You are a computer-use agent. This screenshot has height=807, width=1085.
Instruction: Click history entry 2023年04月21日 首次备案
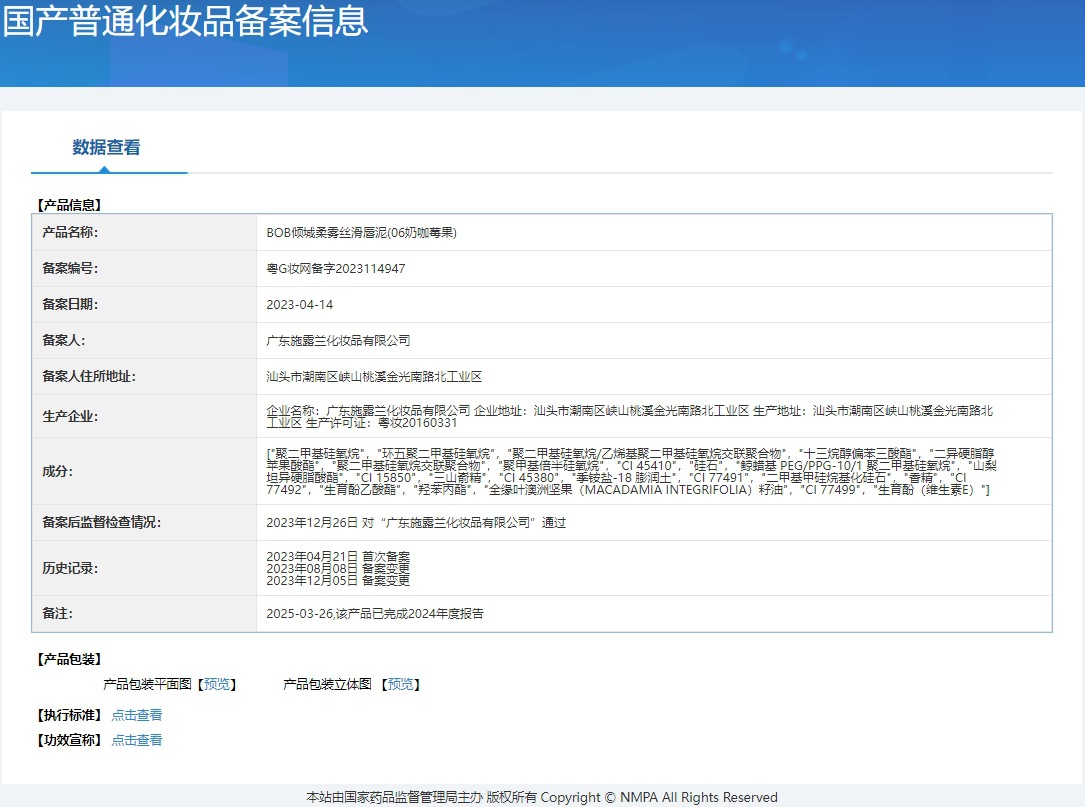coord(338,556)
